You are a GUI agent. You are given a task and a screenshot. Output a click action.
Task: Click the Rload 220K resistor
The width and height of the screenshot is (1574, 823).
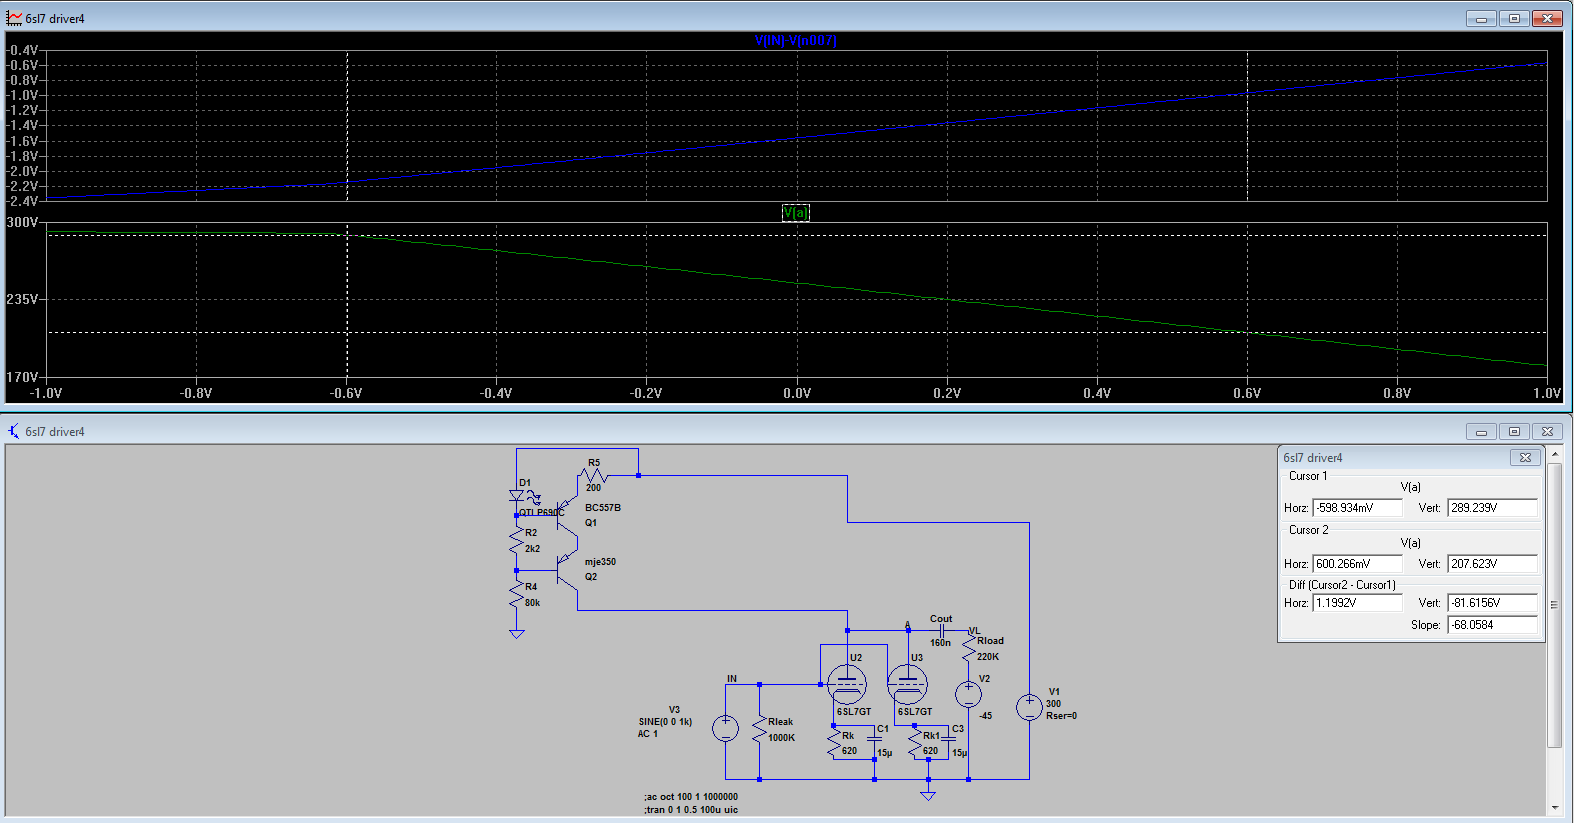pos(968,649)
